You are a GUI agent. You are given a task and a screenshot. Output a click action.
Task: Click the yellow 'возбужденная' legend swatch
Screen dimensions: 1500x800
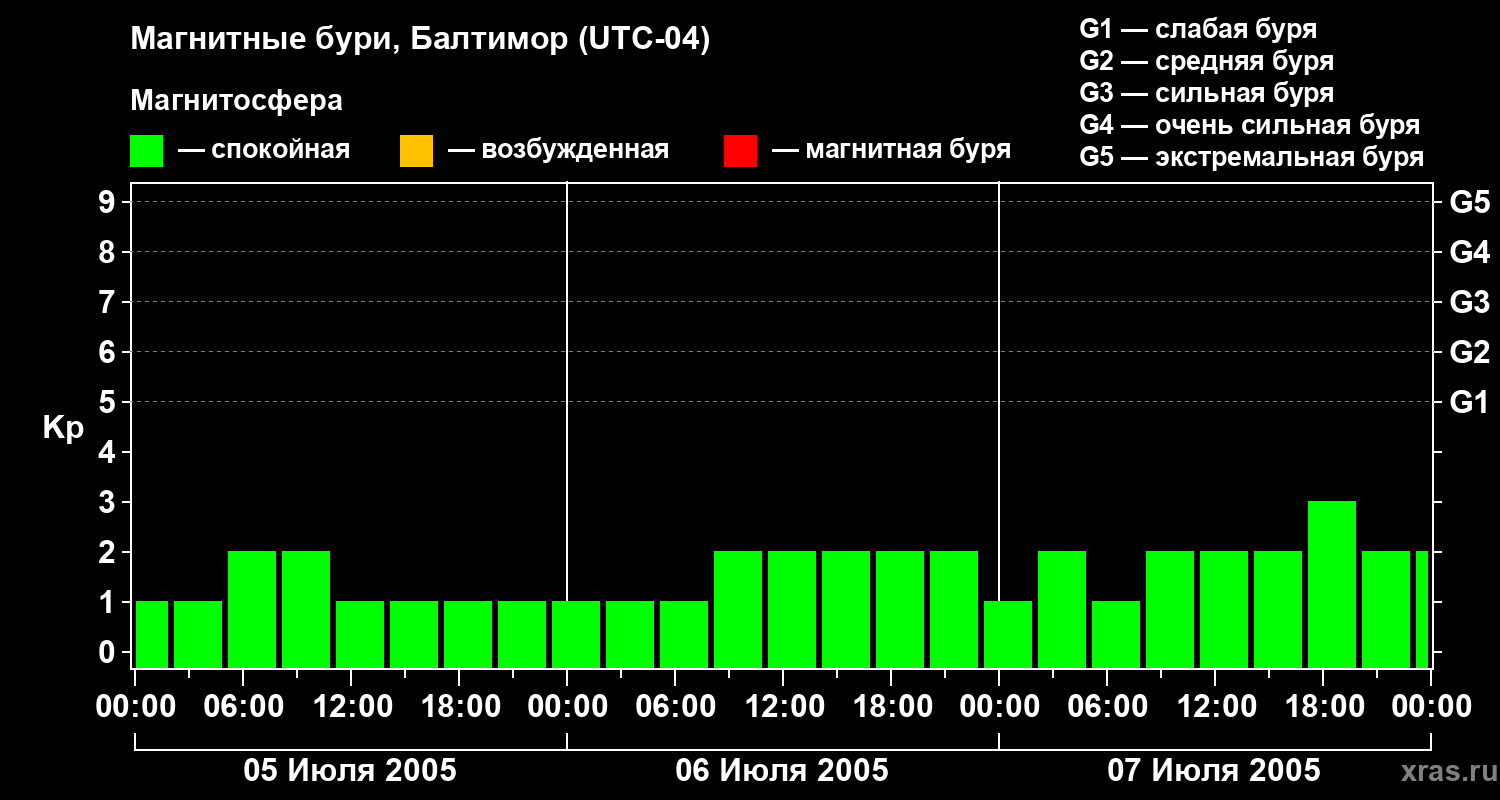pyautogui.click(x=416, y=151)
